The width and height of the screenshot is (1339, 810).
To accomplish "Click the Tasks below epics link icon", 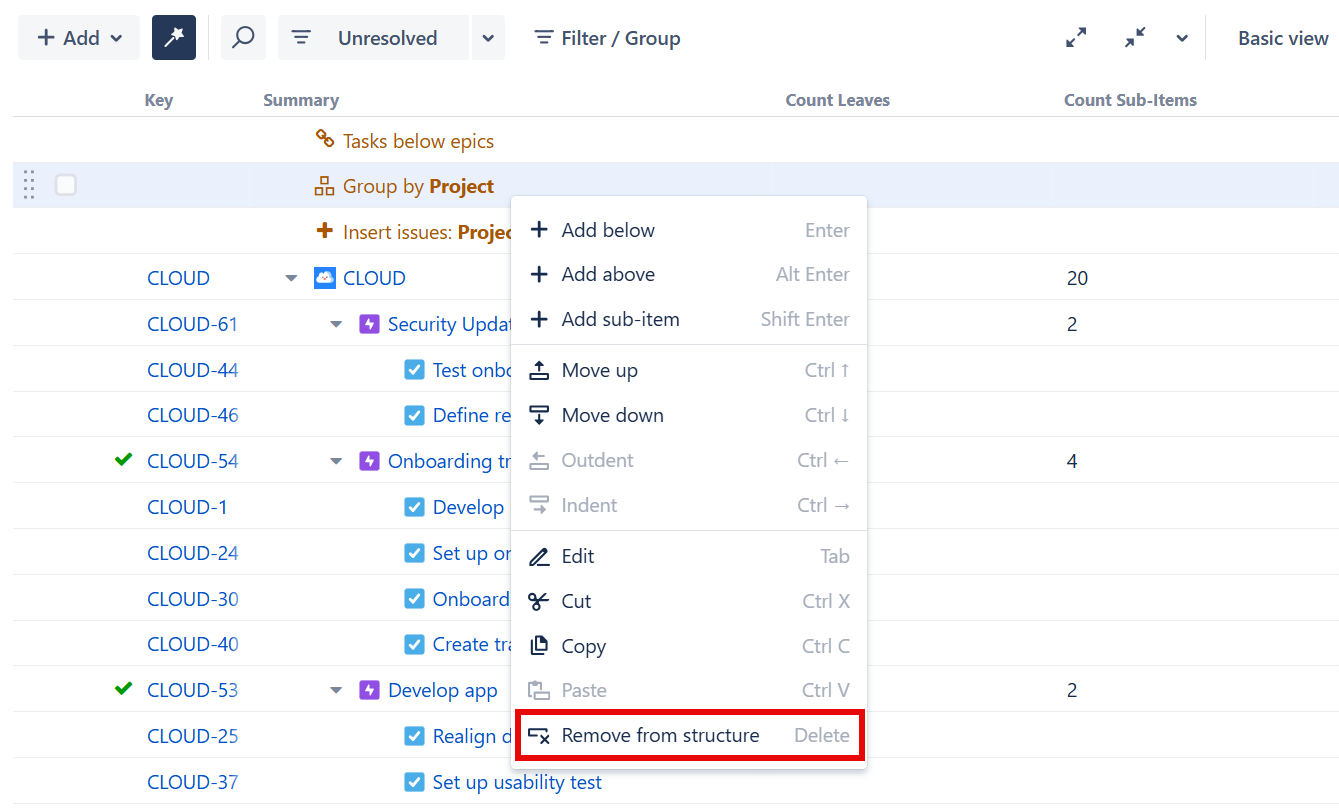I will (324, 140).
